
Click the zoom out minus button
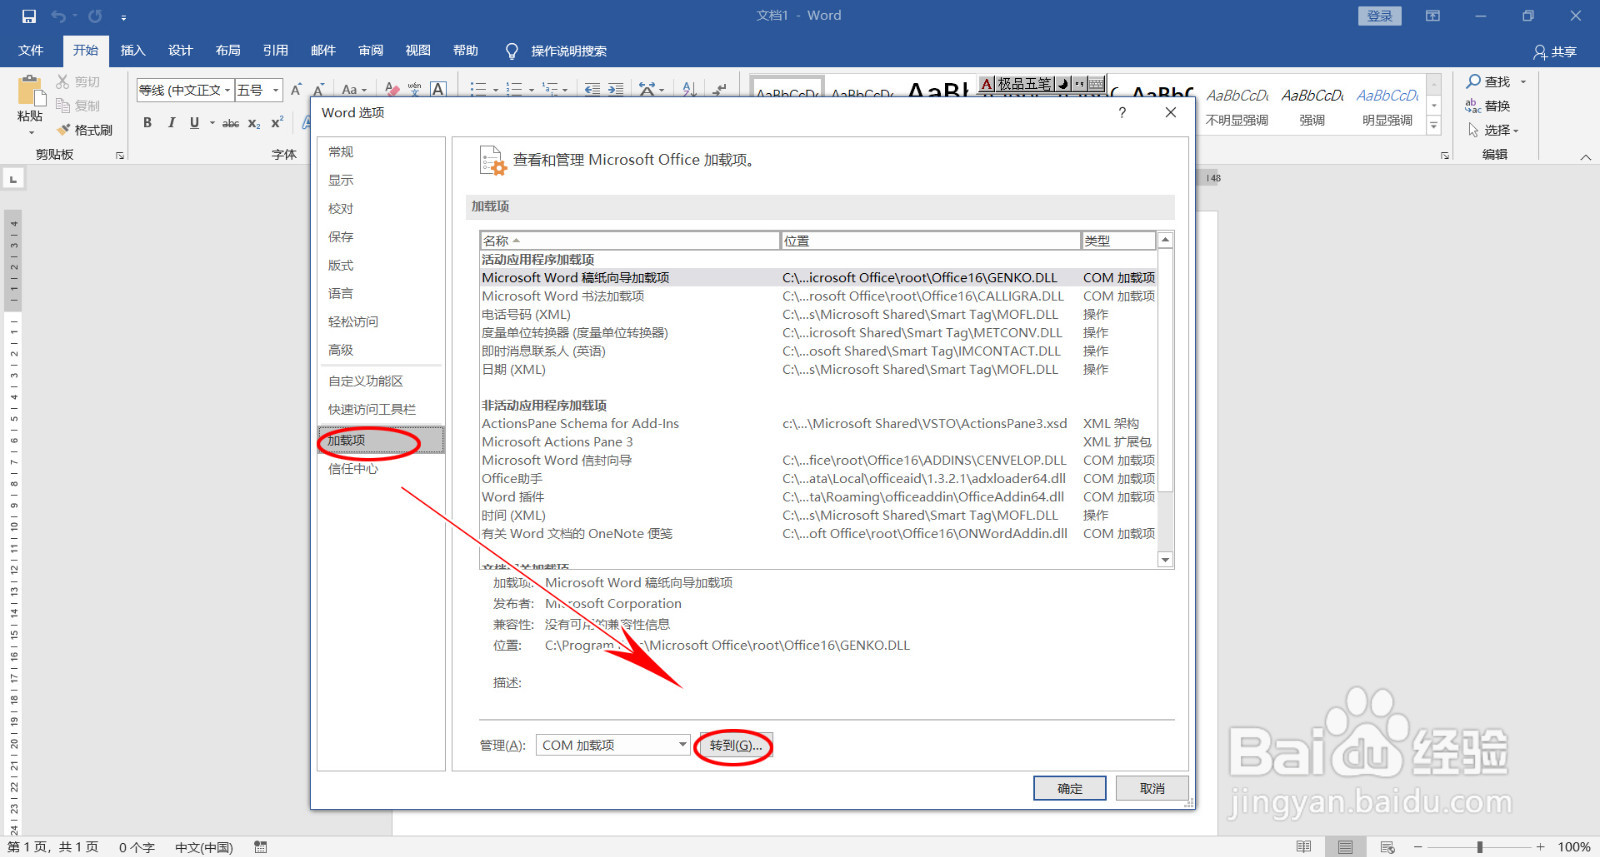pos(1418,847)
